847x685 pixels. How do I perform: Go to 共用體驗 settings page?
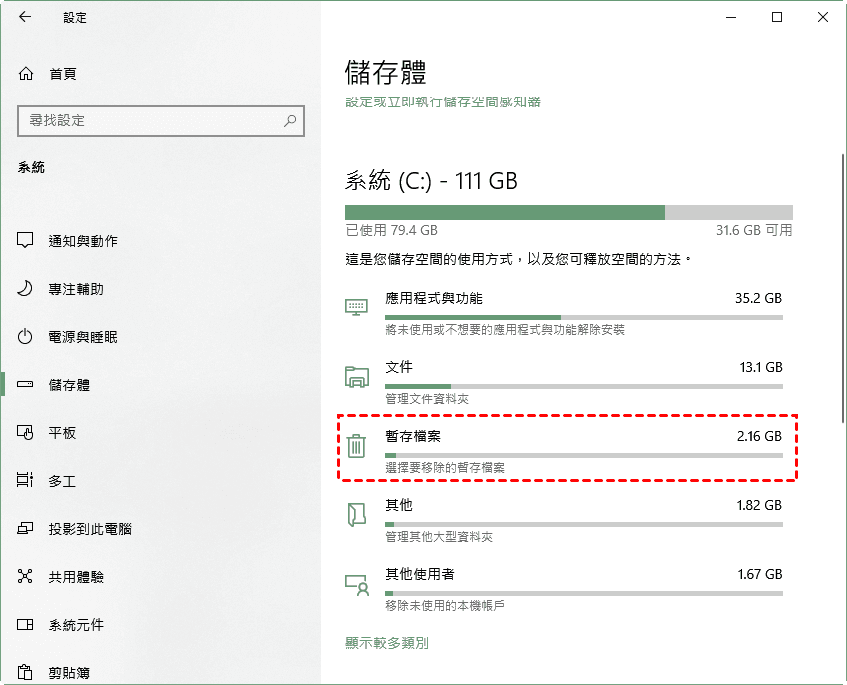[76, 577]
